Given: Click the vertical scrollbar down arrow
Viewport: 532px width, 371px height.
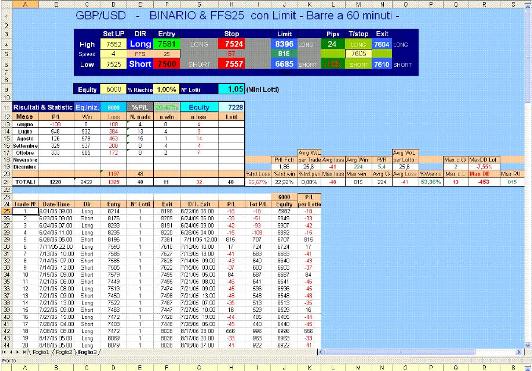Looking at the screenshot, I should click(528, 346).
